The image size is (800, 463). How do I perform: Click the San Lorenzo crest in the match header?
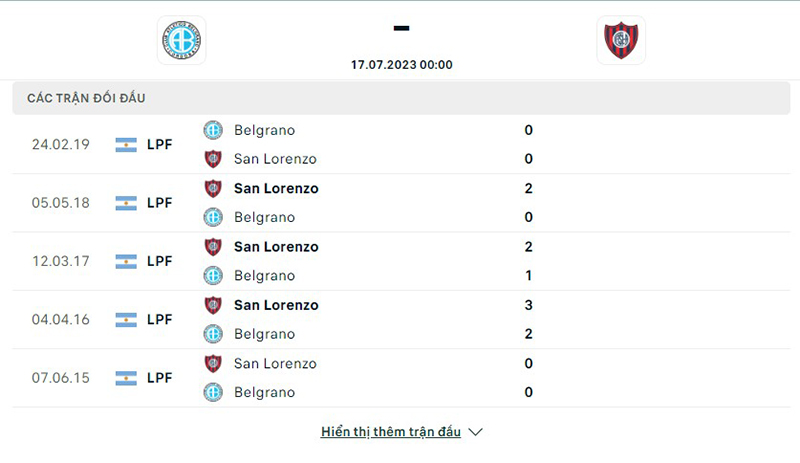pyautogui.click(x=621, y=40)
